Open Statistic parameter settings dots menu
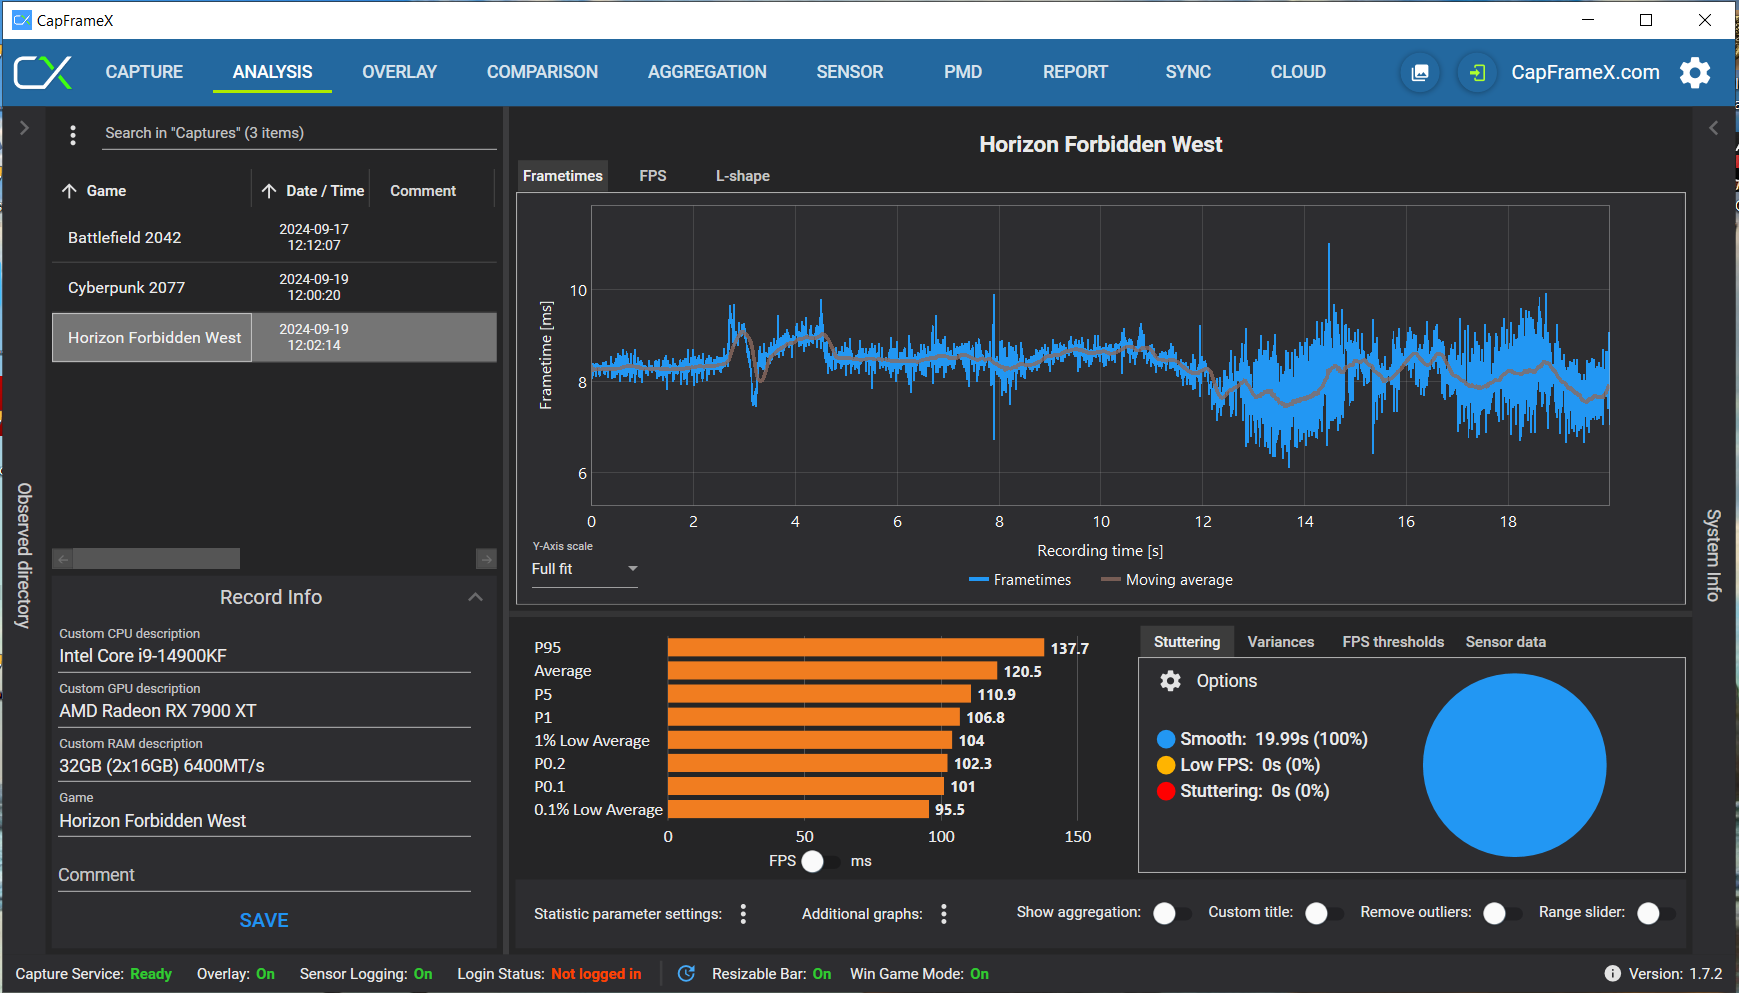This screenshot has height=993, width=1739. click(x=743, y=914)
